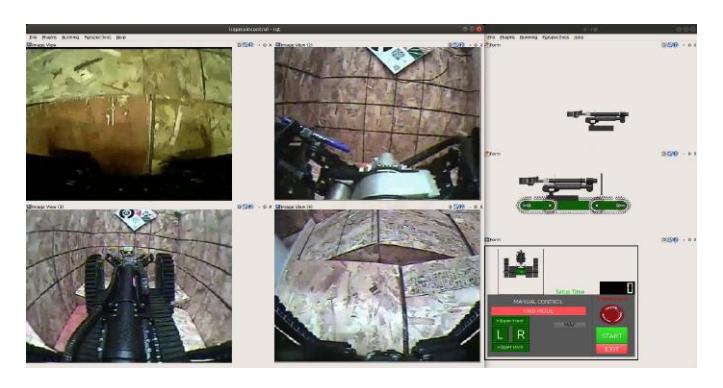Open the Help menu in the left rqt window
The height and width of the screenshot is (388, 723).
pyautogui.click(x=121, y=37)
